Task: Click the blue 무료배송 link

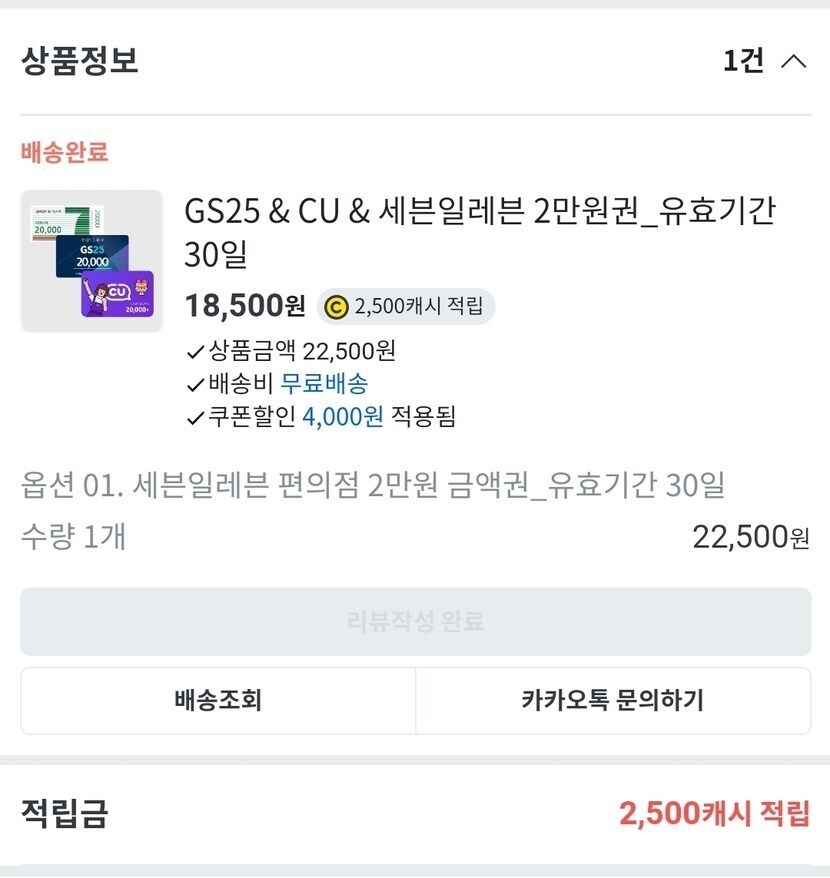Action: [x=324, y=383]
